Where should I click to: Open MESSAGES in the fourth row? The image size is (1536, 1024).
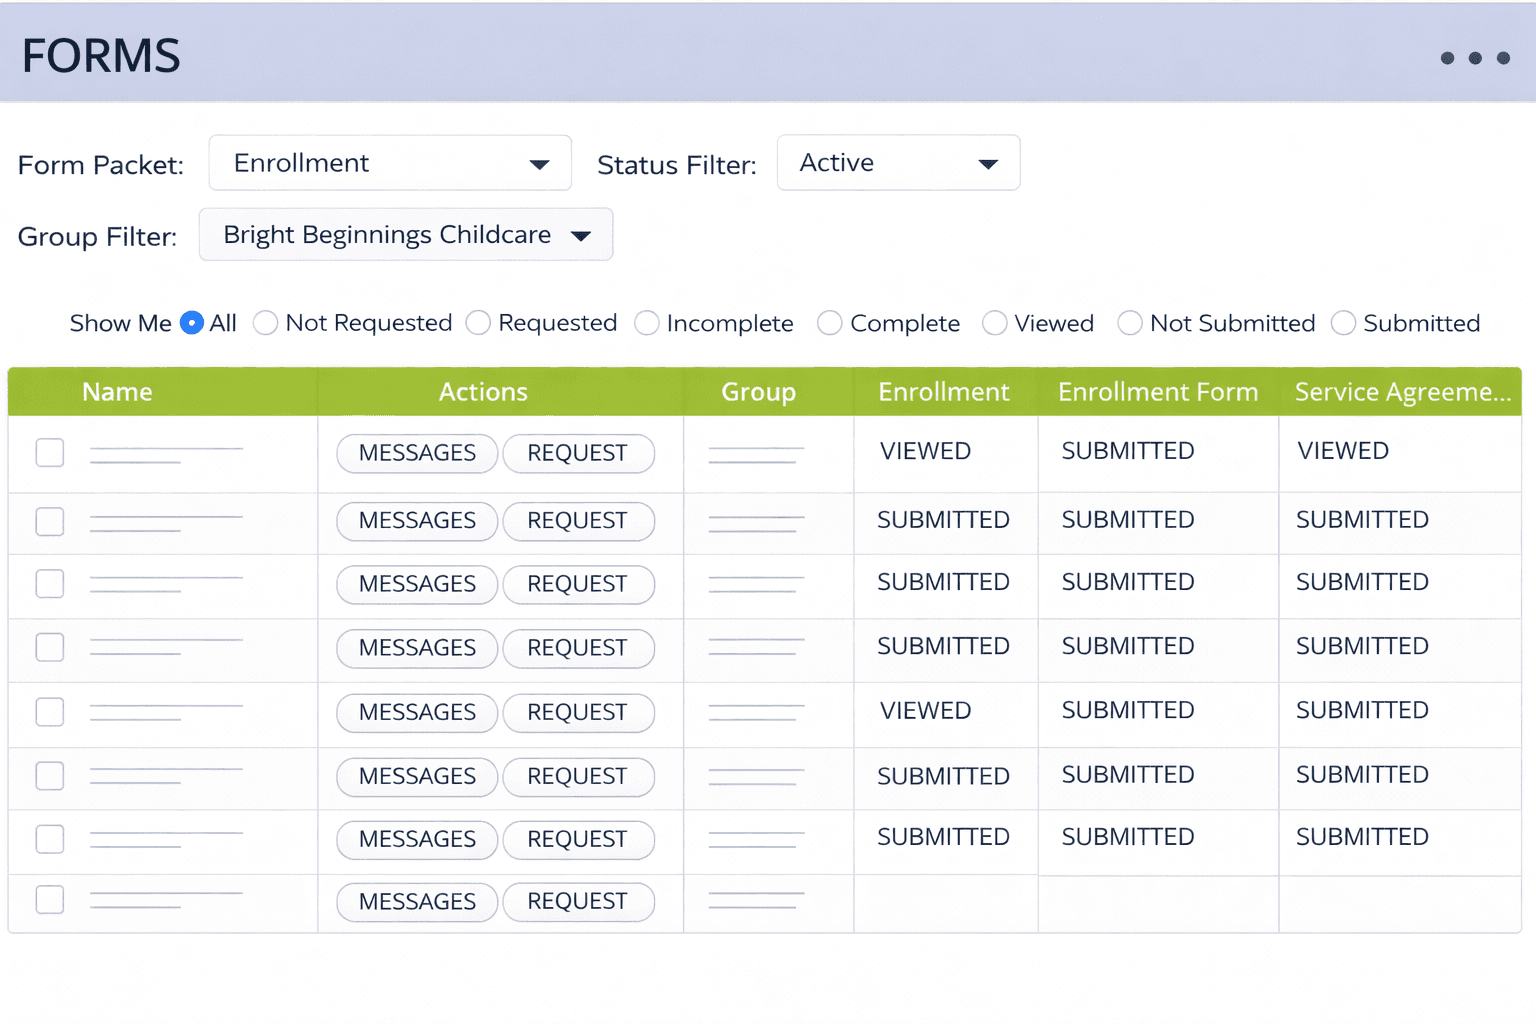point(417,648)
